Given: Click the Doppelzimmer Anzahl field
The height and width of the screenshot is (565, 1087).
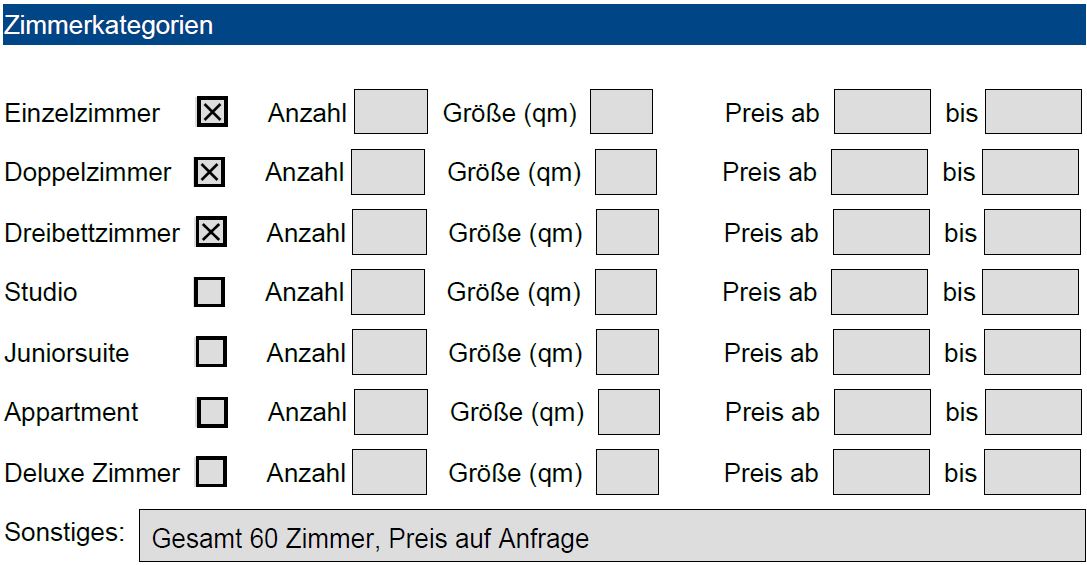Looking at the screenshot, I should pyautogui.click(x=388, y=172).
